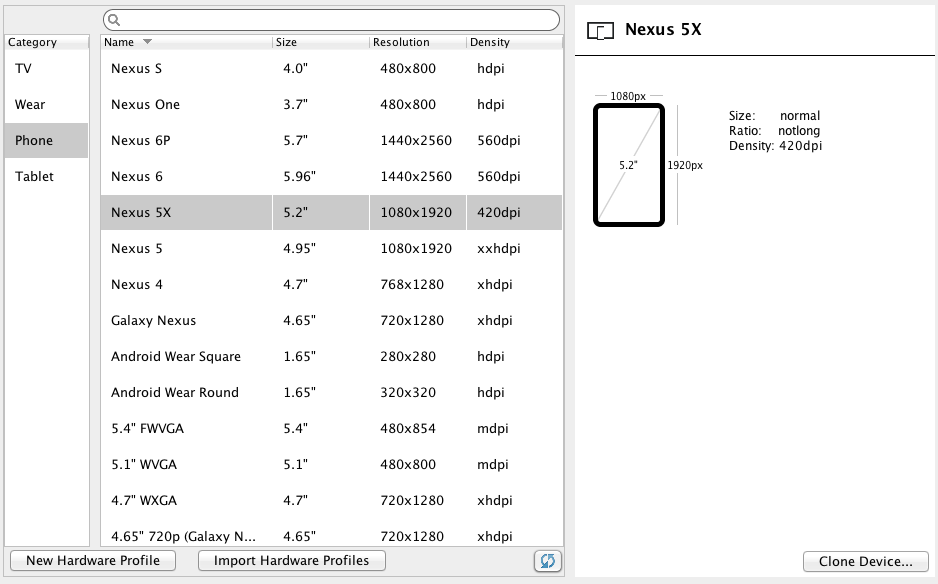The image size is (938, 584).
Task: Click the Clone Device button
Action: point(866,561)
